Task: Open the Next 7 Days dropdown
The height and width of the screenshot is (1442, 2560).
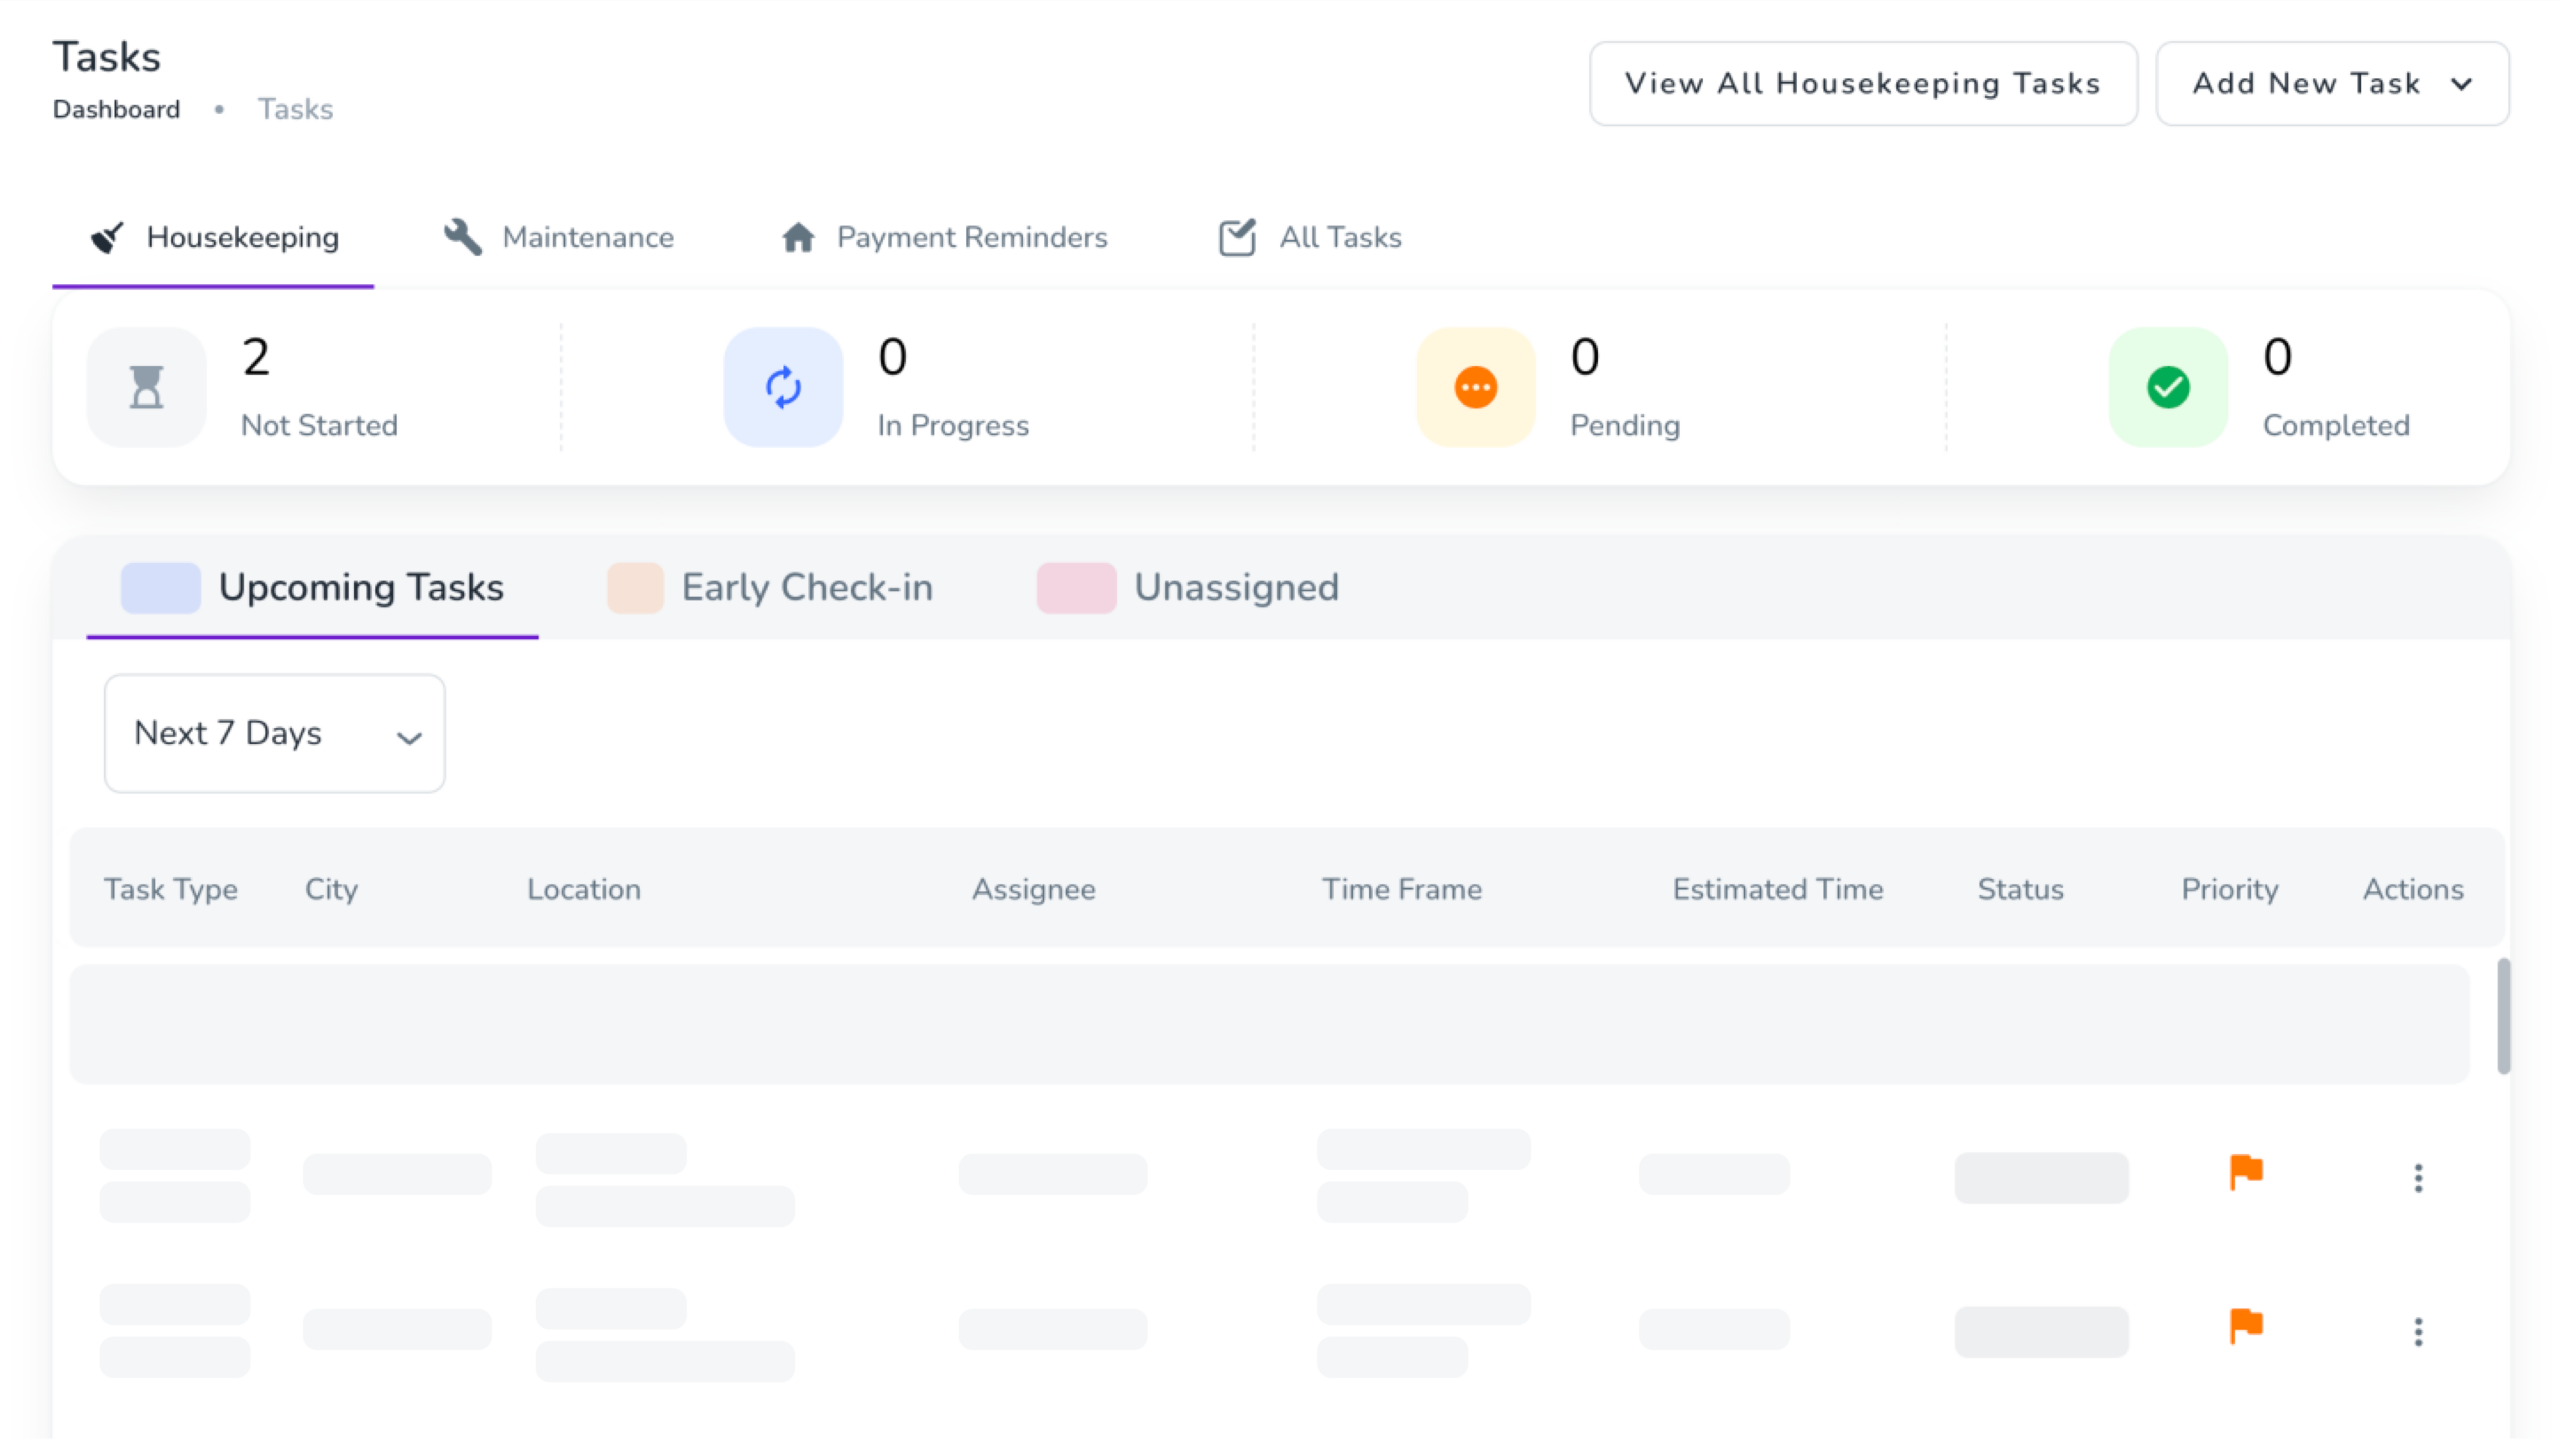Action: click(274, 733)
